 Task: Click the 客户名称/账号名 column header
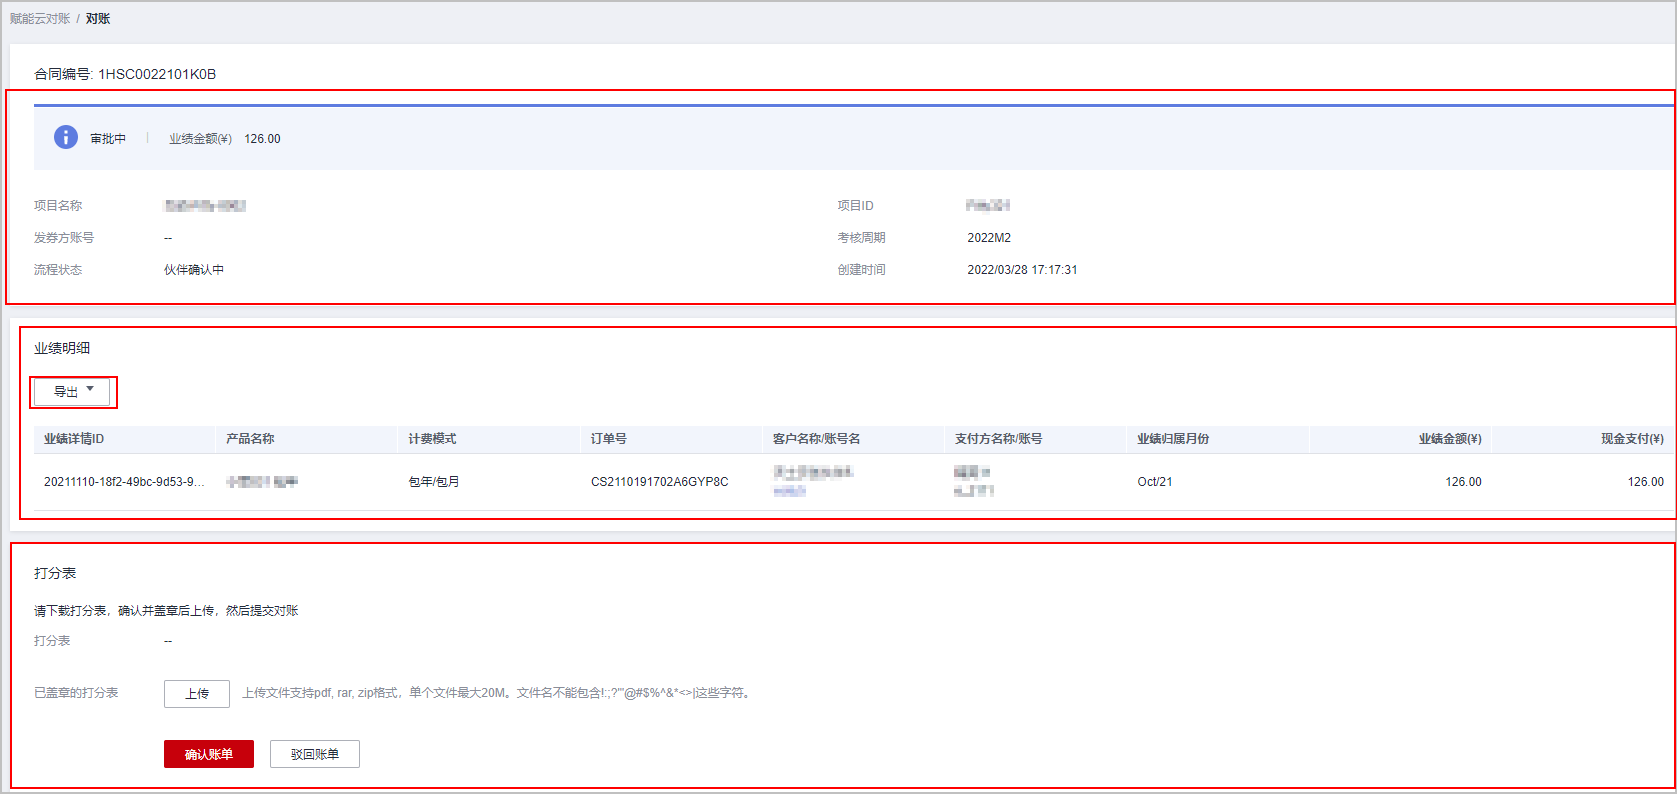tap(817, 439)
